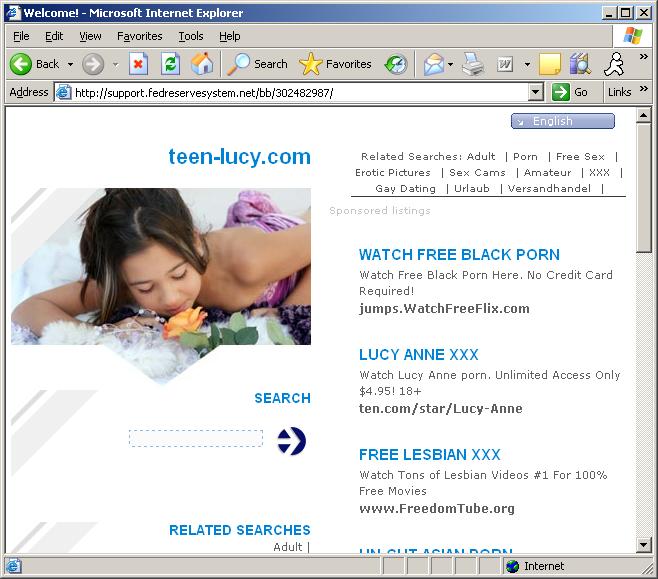Click the scrollbar up arrow
This screenshot has width=658, height=579.
coord(643,115)
